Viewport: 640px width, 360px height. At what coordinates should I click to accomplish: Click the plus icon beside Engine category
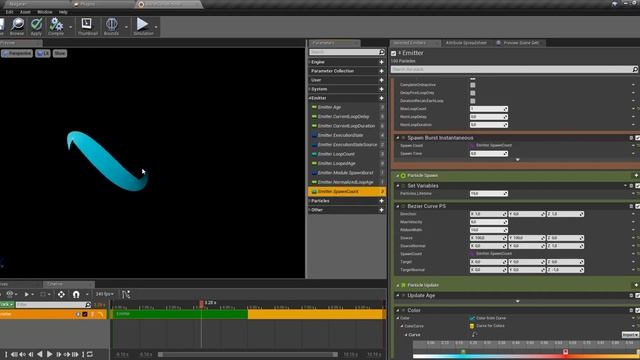pos(382,62)
